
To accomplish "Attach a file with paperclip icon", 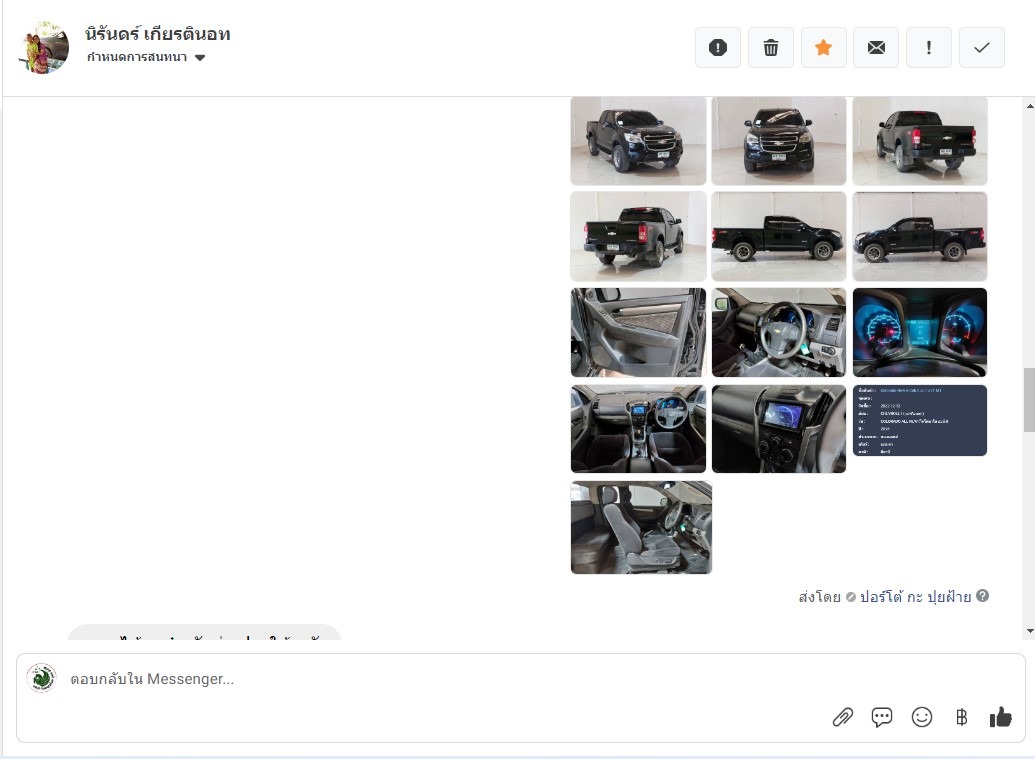I will 843,717.
